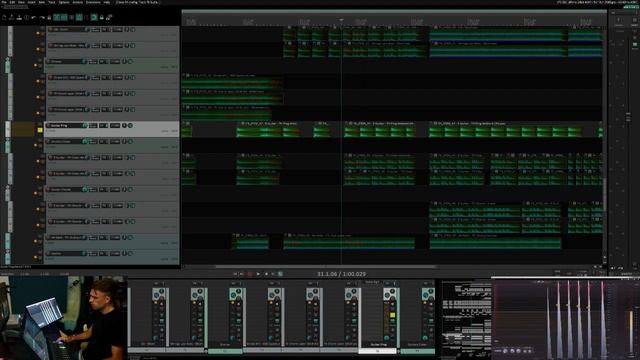The width and height of the screenshot is (640, 360).
Task: Toggle yellow solo on Guitar Prog mixer strip
Action: pos(392,315)
